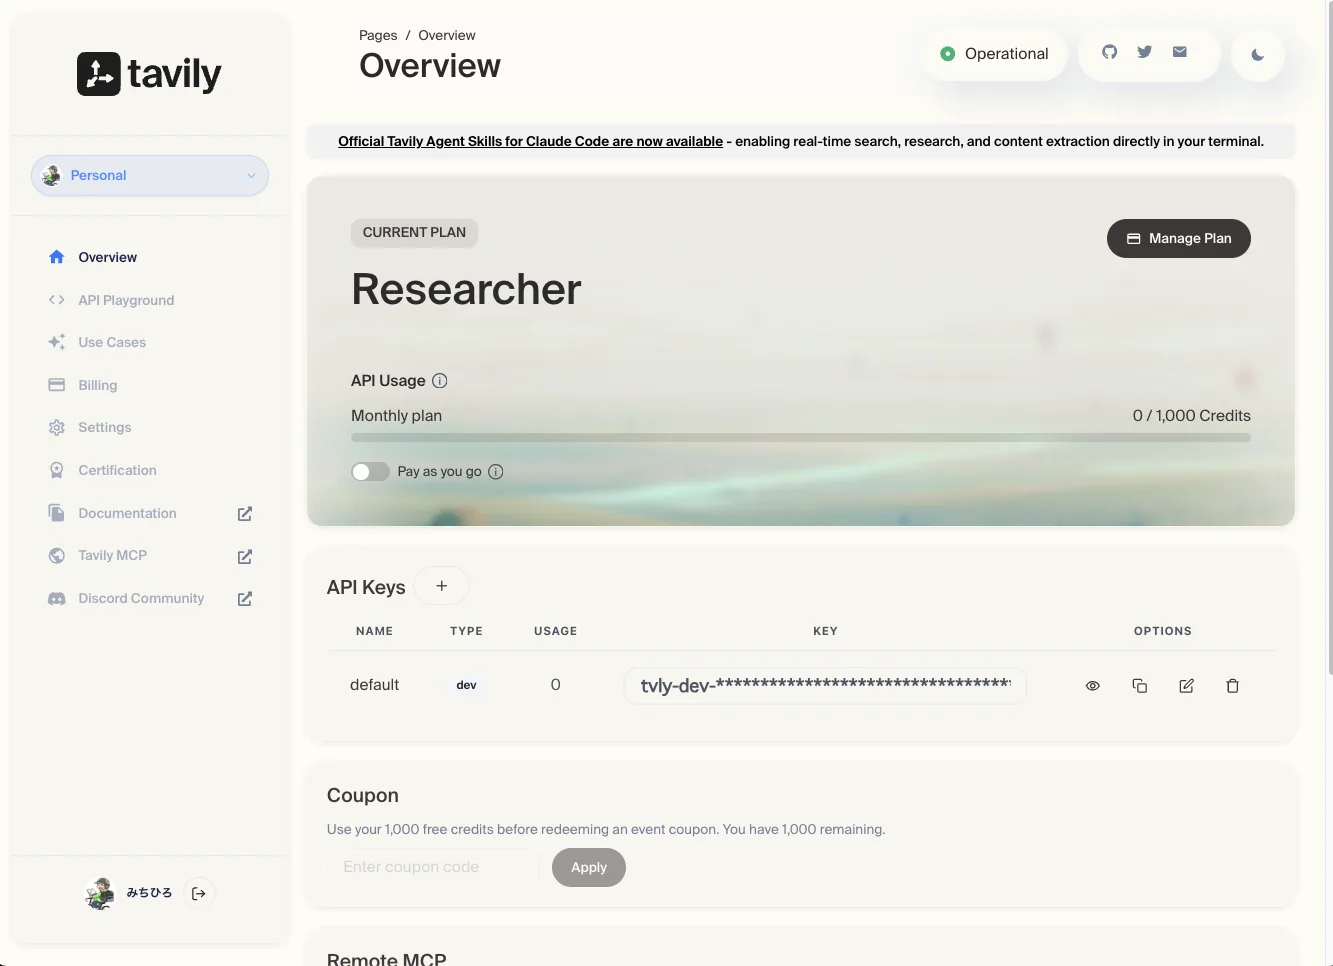Image resolution: width=1333 pixels, height=966 pixels.
Task: Click the Certification badge icon
Action: click(57, 470)
